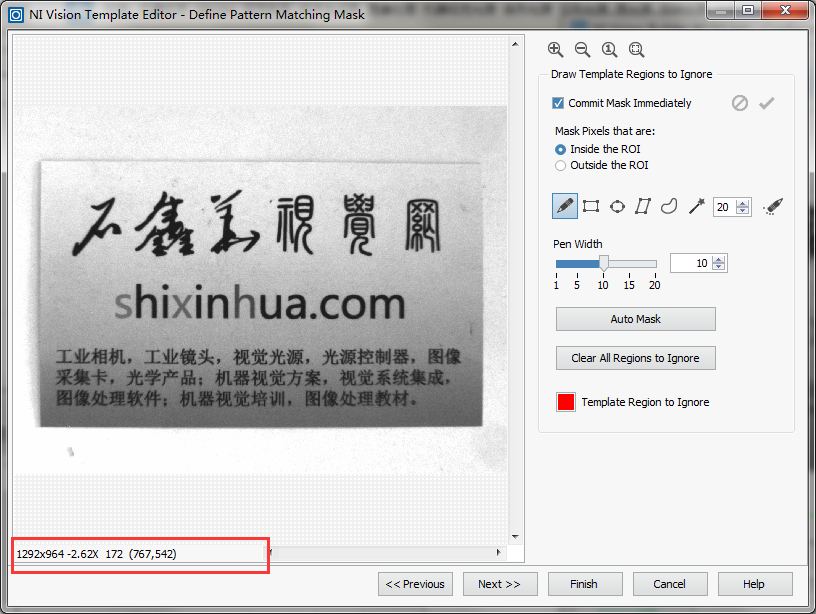Click the zoom out magnifier icon
The height and width of the screenshot is (614, 816).
coord(582,50)
